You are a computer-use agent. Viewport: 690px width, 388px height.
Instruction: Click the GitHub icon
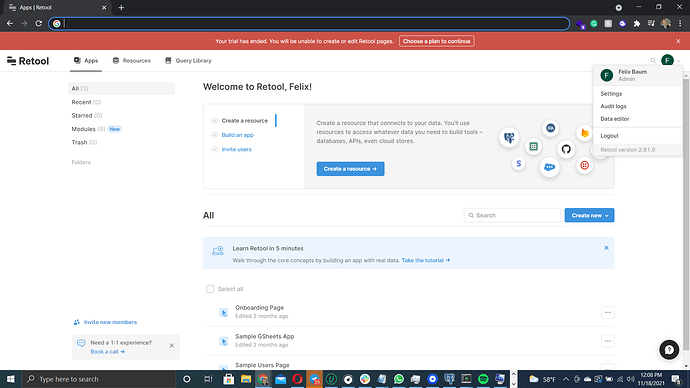tap(566, 149)
